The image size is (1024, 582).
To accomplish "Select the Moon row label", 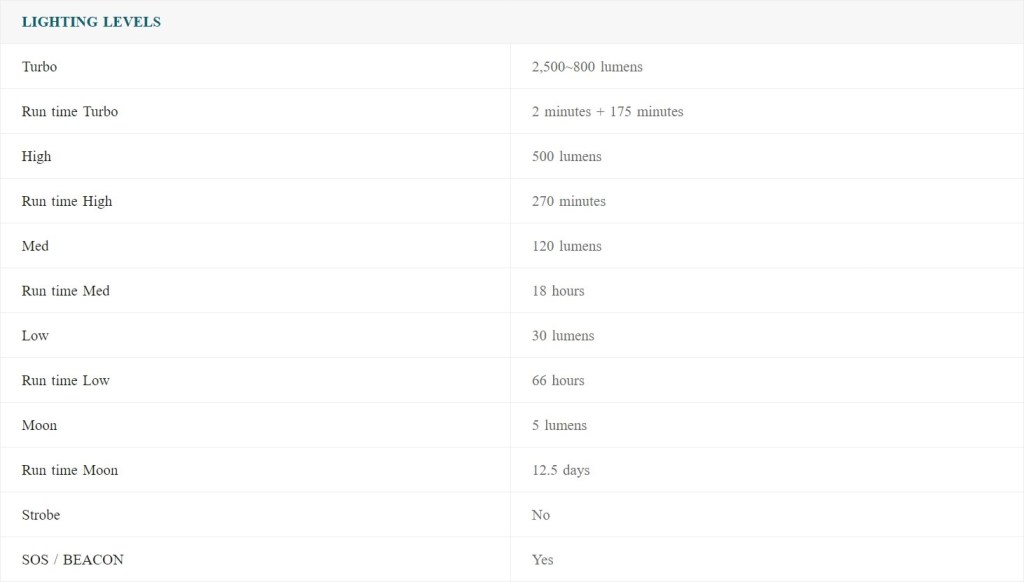I will (x=40, y=426).
